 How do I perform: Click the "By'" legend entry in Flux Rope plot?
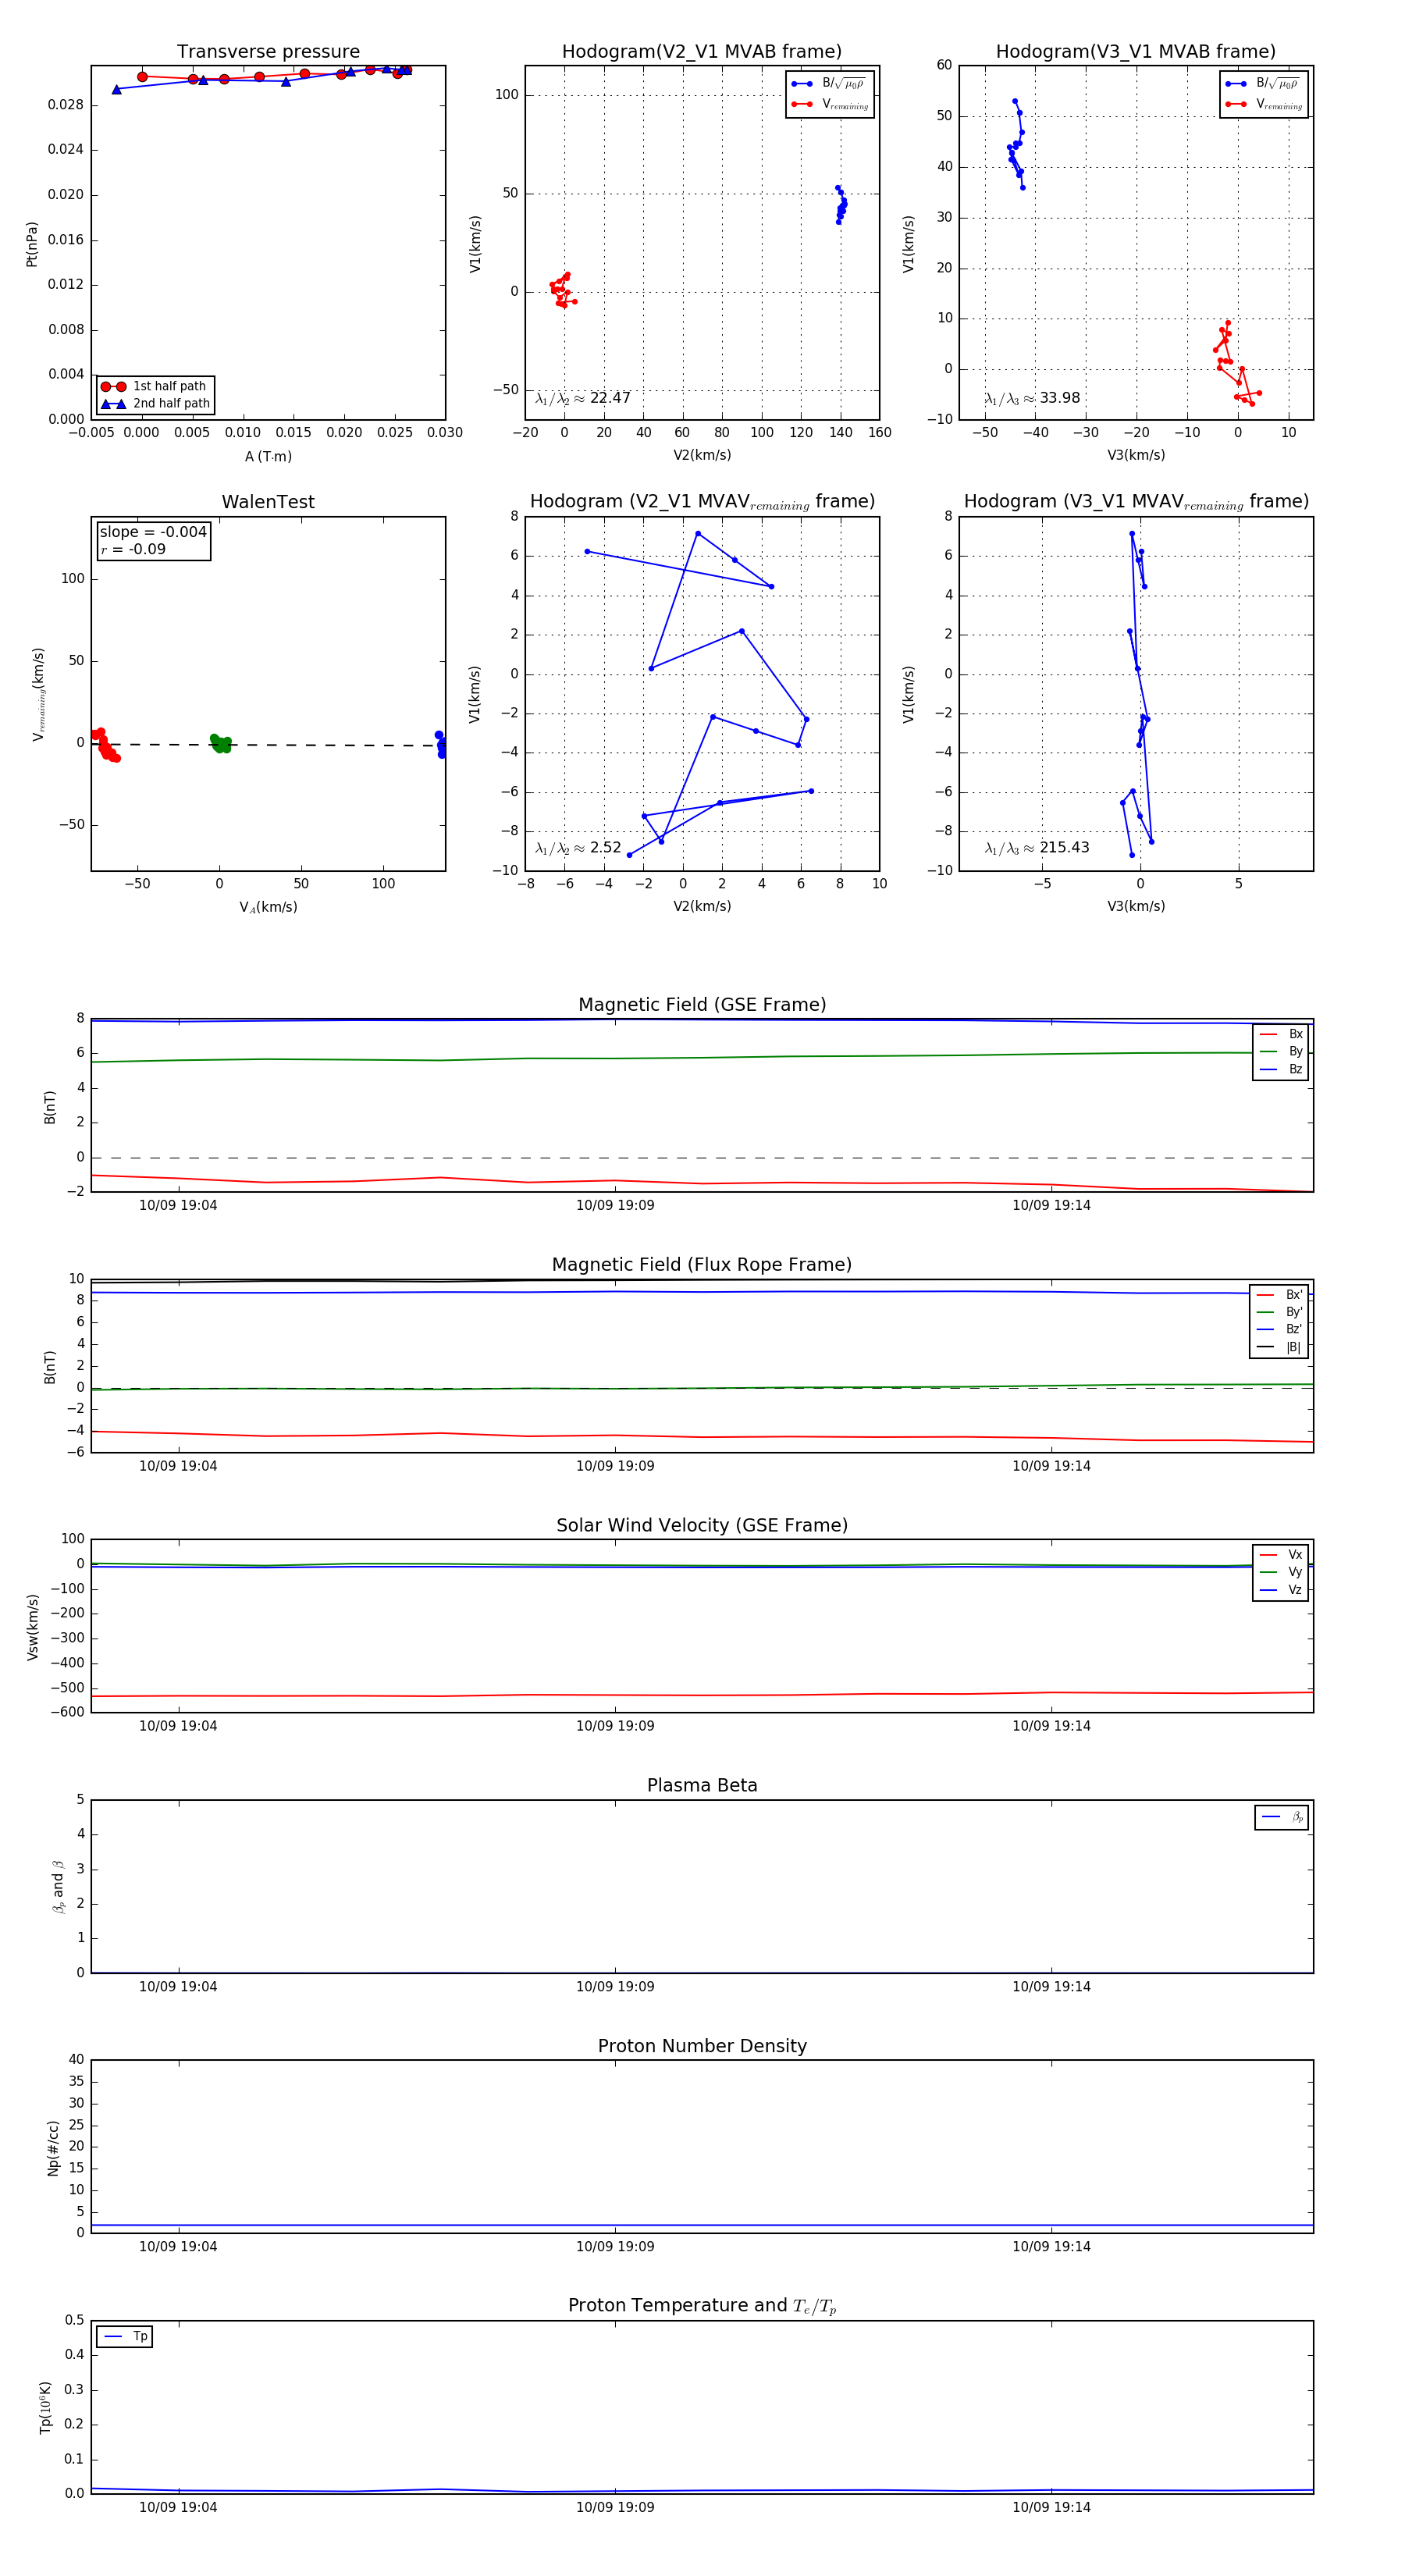1279,1312
